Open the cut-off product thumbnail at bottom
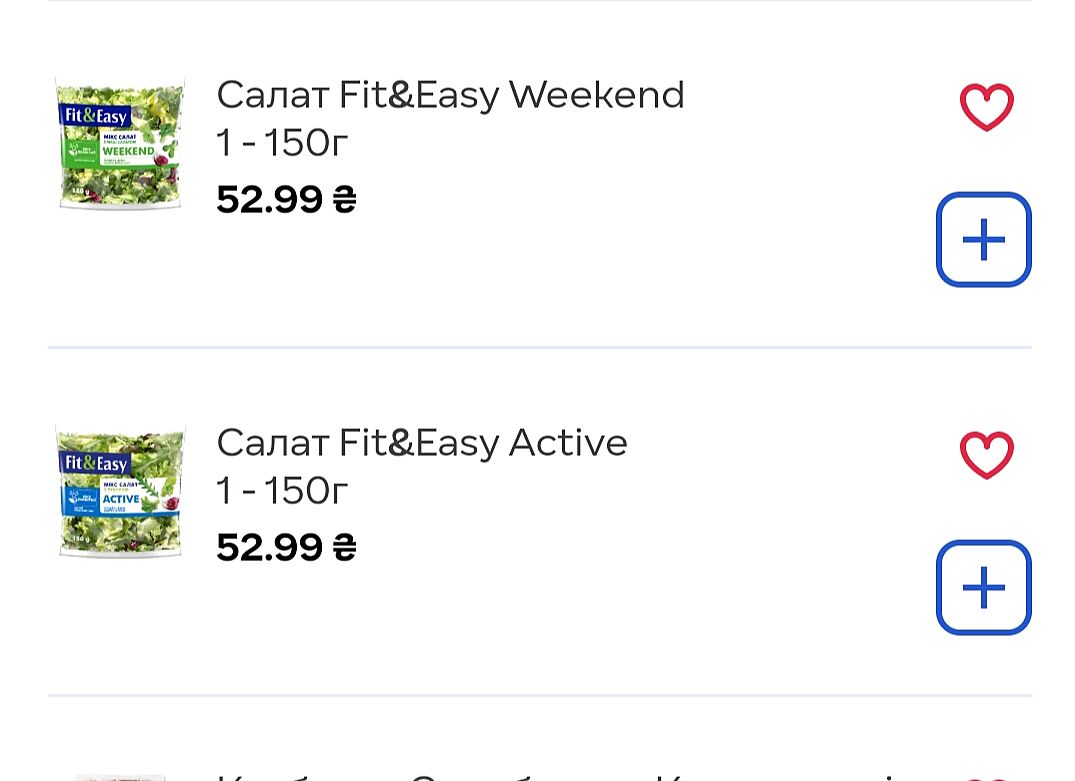 coord(120,777)
